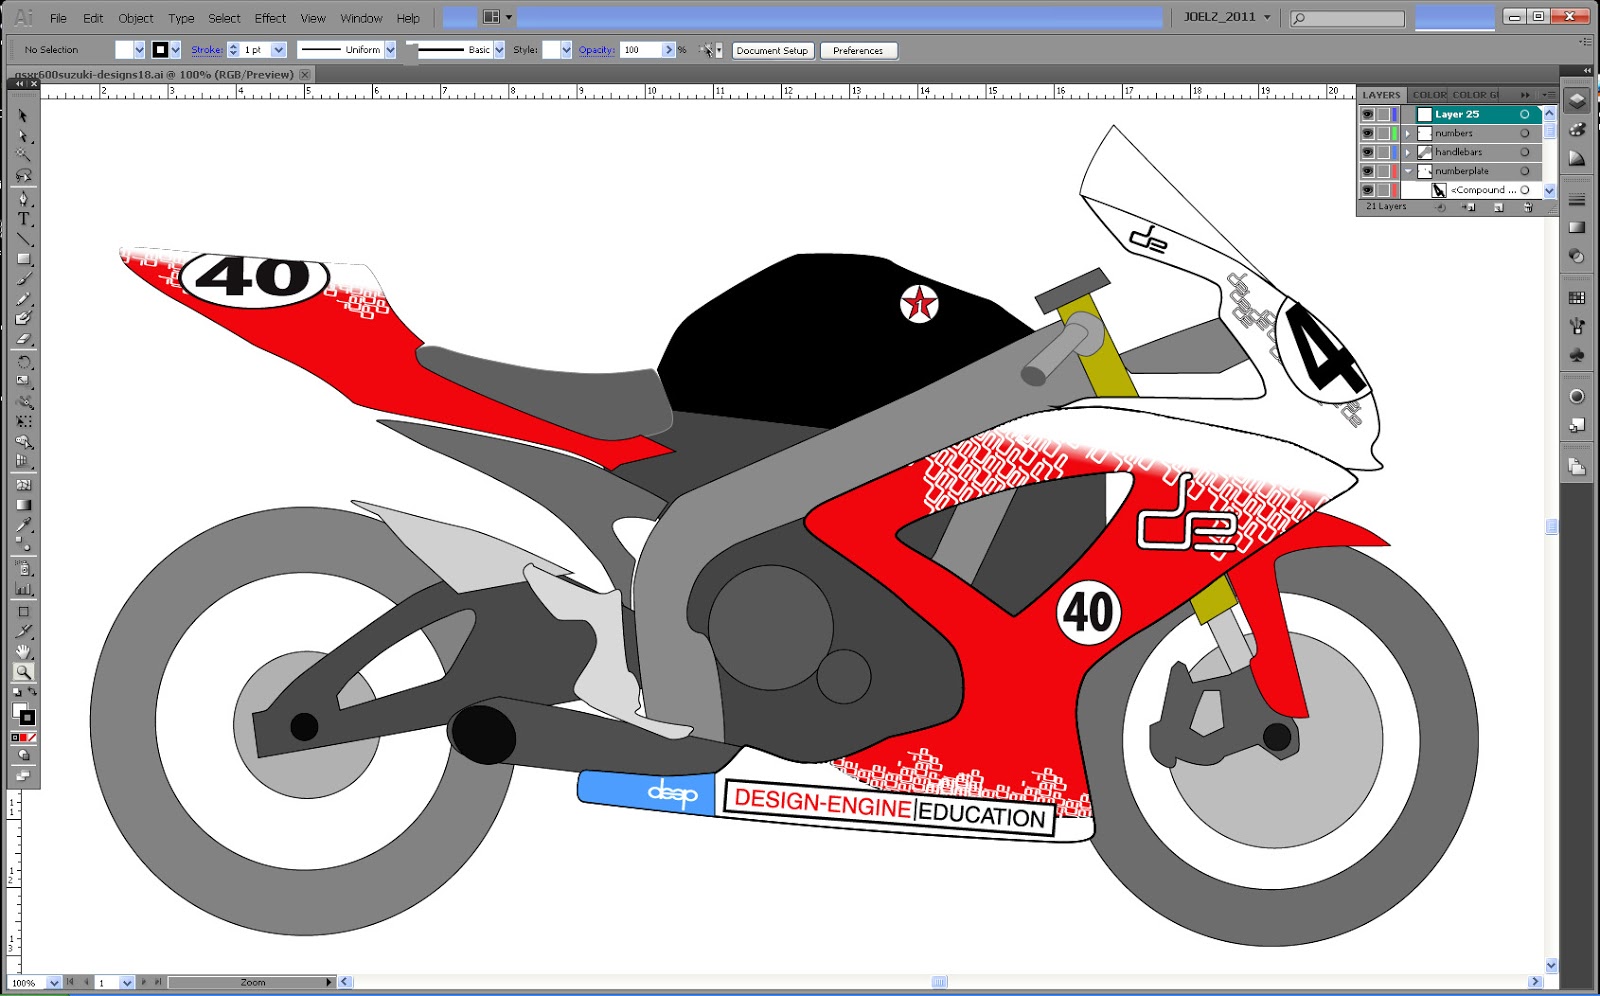Click the Layers panel dock icon

click(x=1577, y=101)
